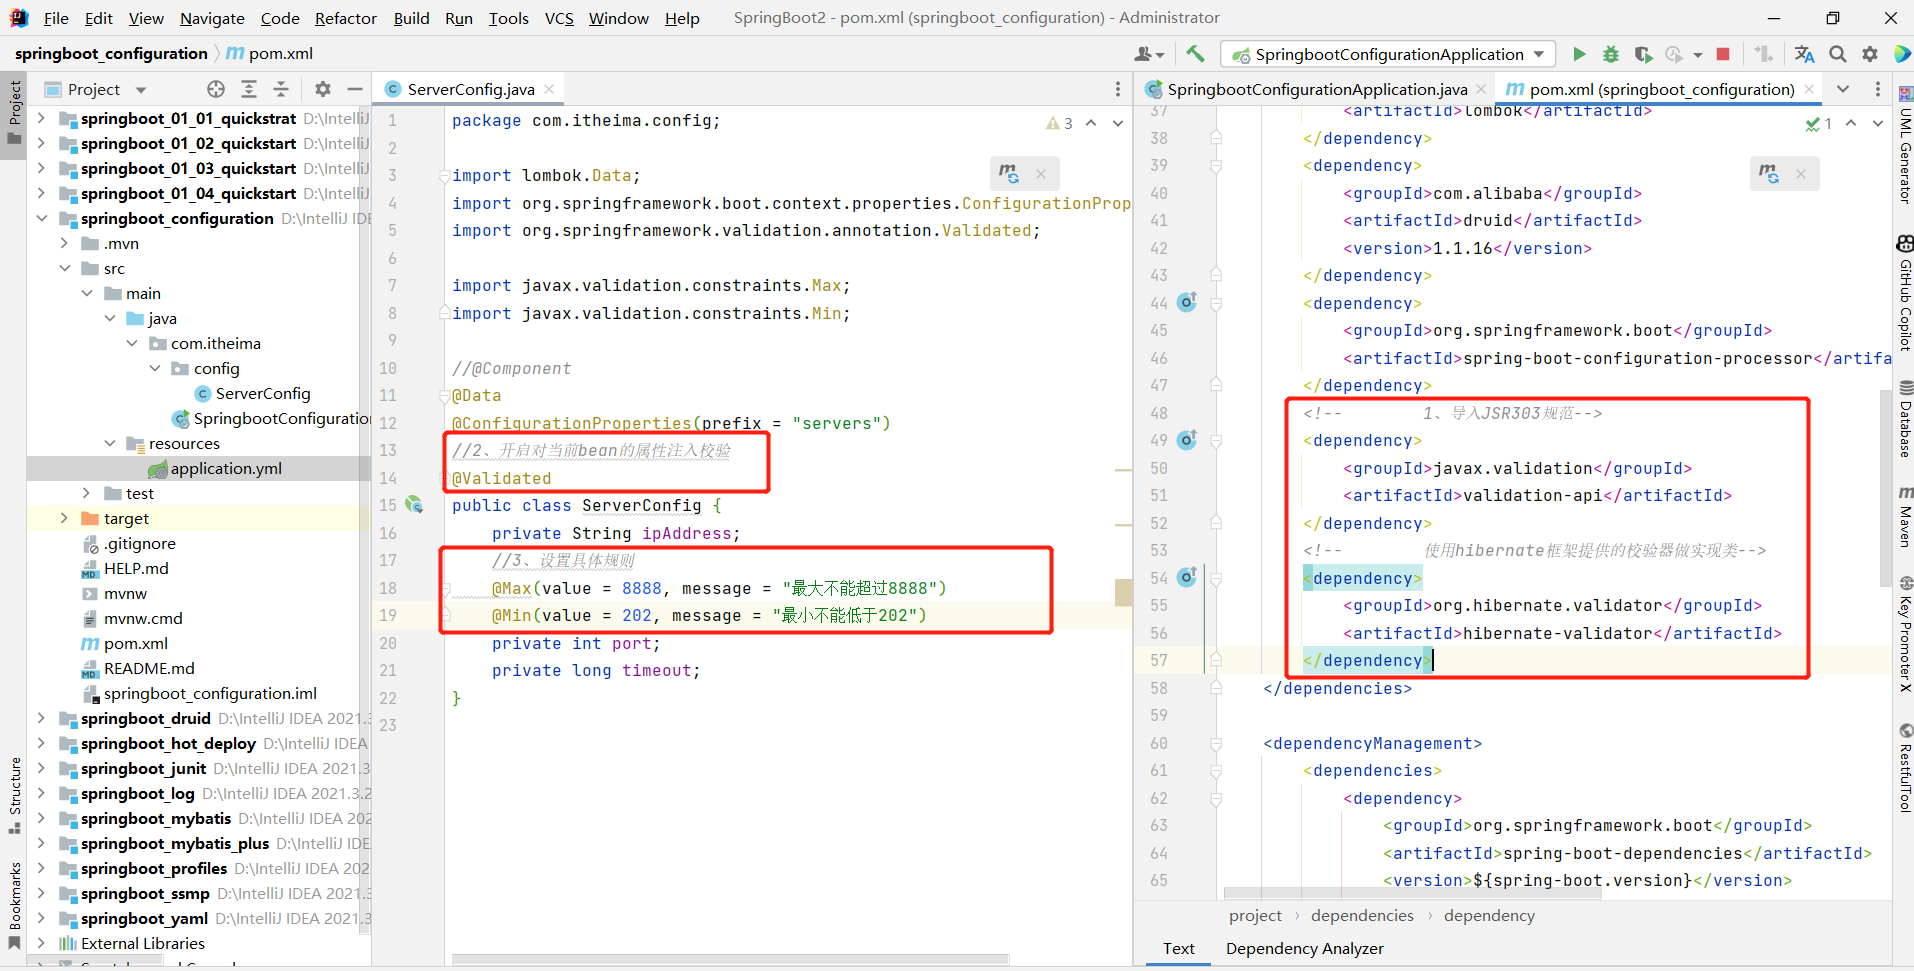Click pom.xml horizontal scrollbar
The width and height of the screenshot is (1914, 971).
tap(1412, 893)
